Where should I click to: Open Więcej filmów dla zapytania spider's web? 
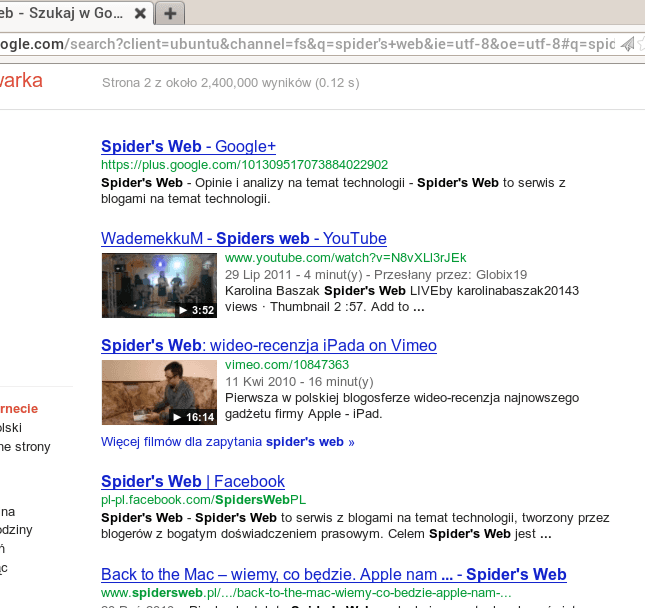[227, 442]
